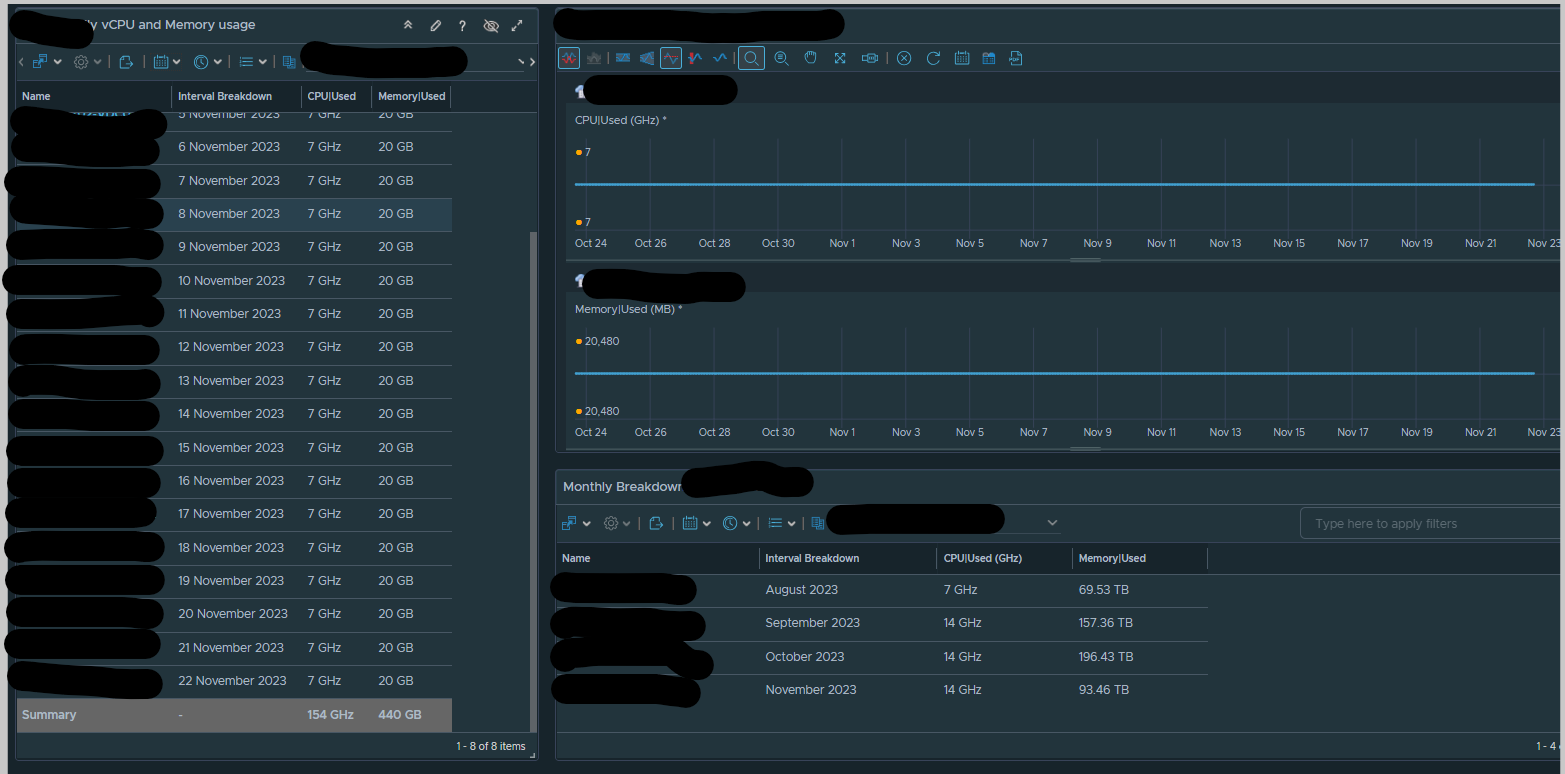Edit the vCPU and Memory usage widget
This screenshot has height=774, width=1565.
click(x=435, y=26)
